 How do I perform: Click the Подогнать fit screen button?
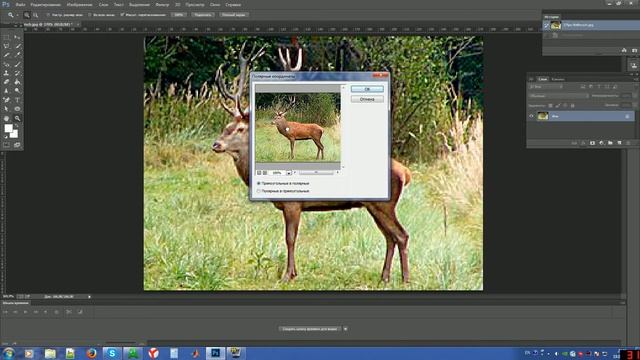(203, 15)
